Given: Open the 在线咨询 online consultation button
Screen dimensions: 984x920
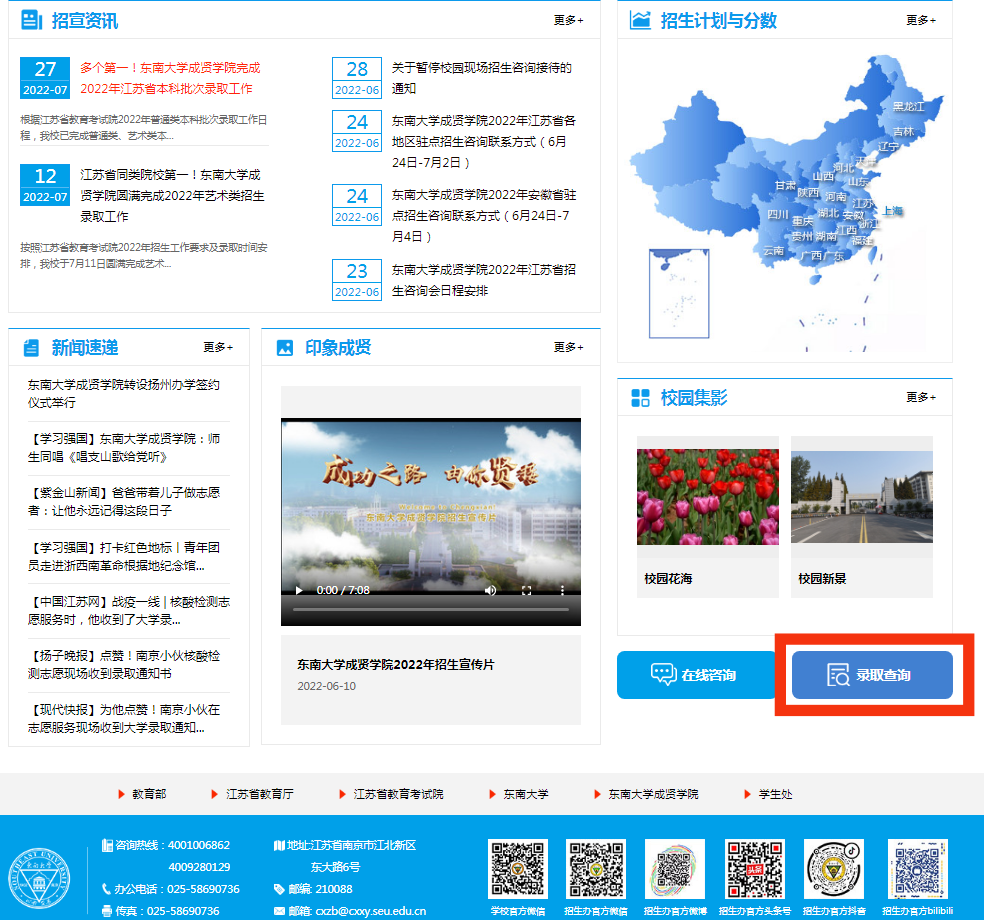Looking at the screenshot, I should coord(696,675).
